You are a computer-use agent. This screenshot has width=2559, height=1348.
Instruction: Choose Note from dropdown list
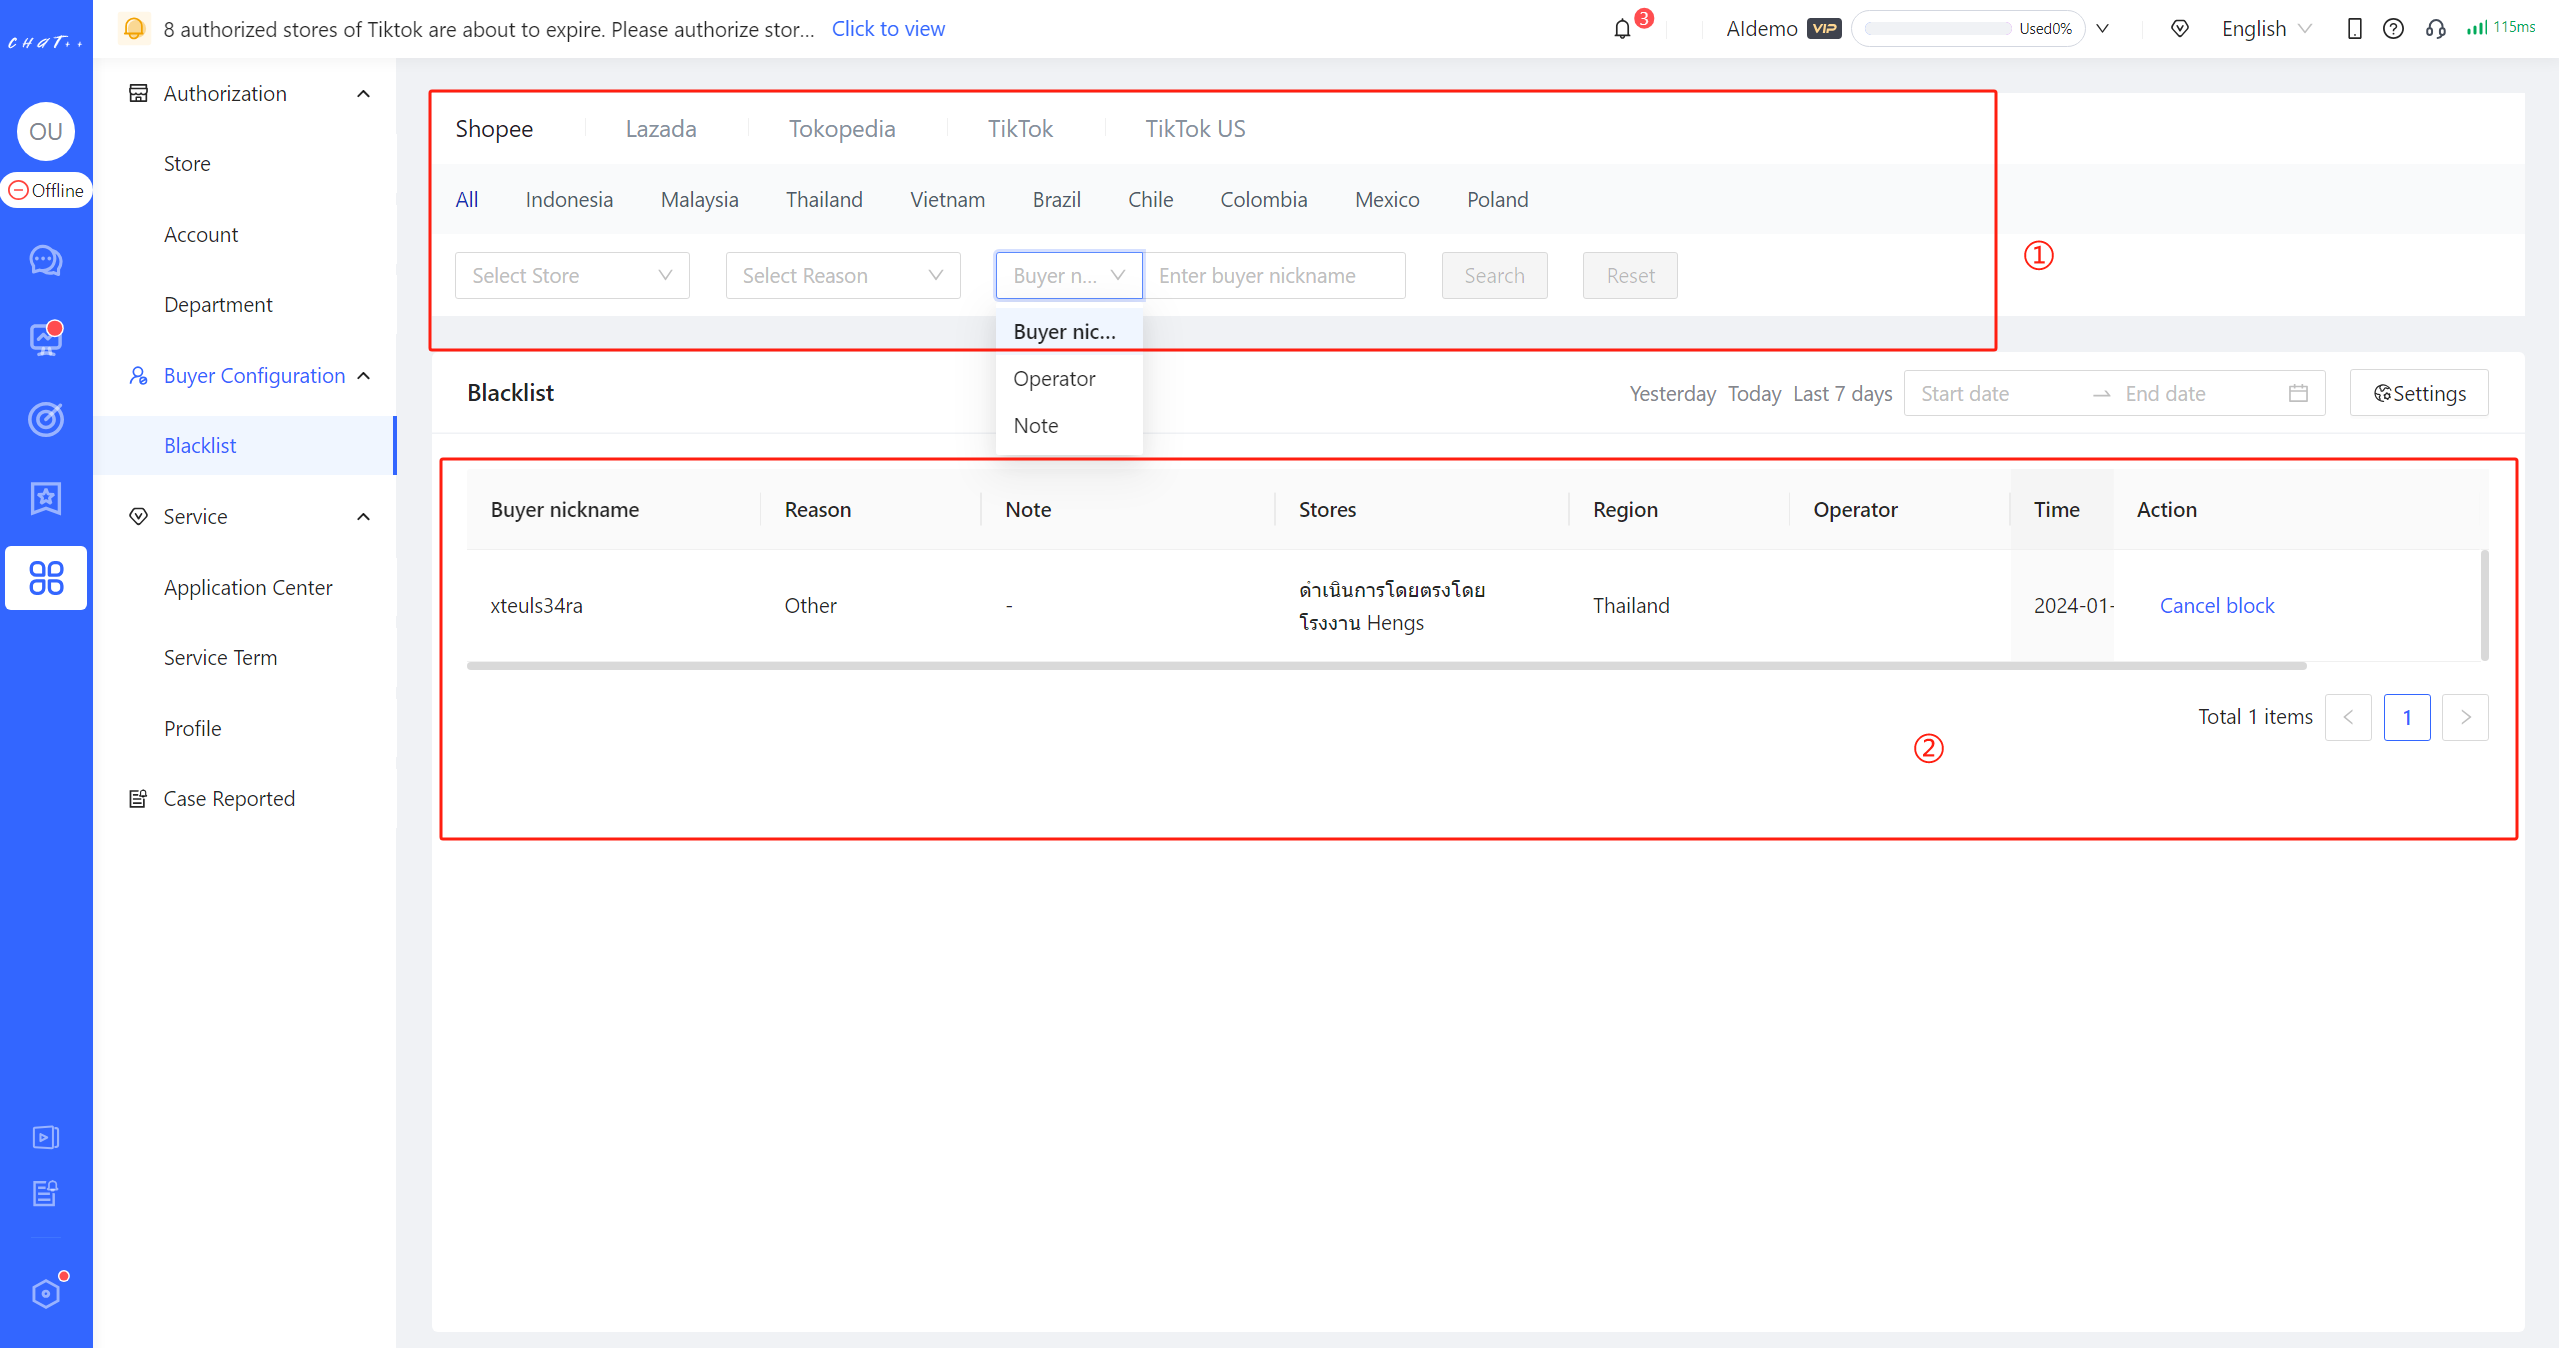pos(1069,425)
